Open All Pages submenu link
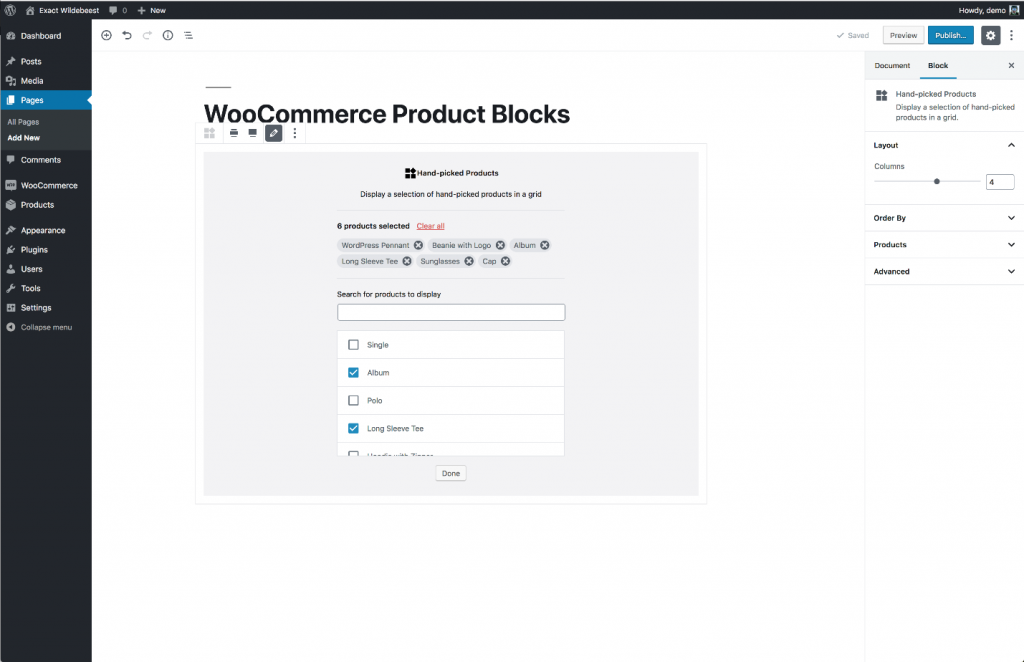The image size is (1024, 662). point(24,122)
